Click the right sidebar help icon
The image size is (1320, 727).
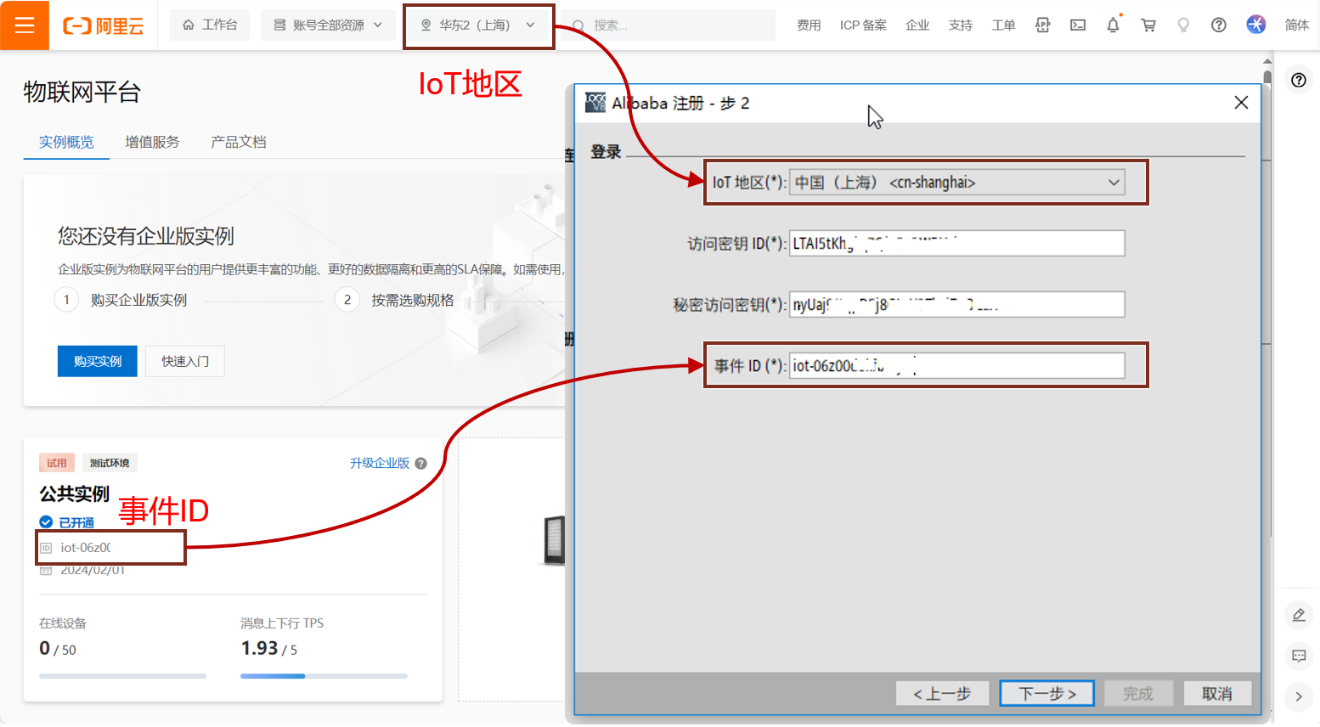[x=1298, y=81]
